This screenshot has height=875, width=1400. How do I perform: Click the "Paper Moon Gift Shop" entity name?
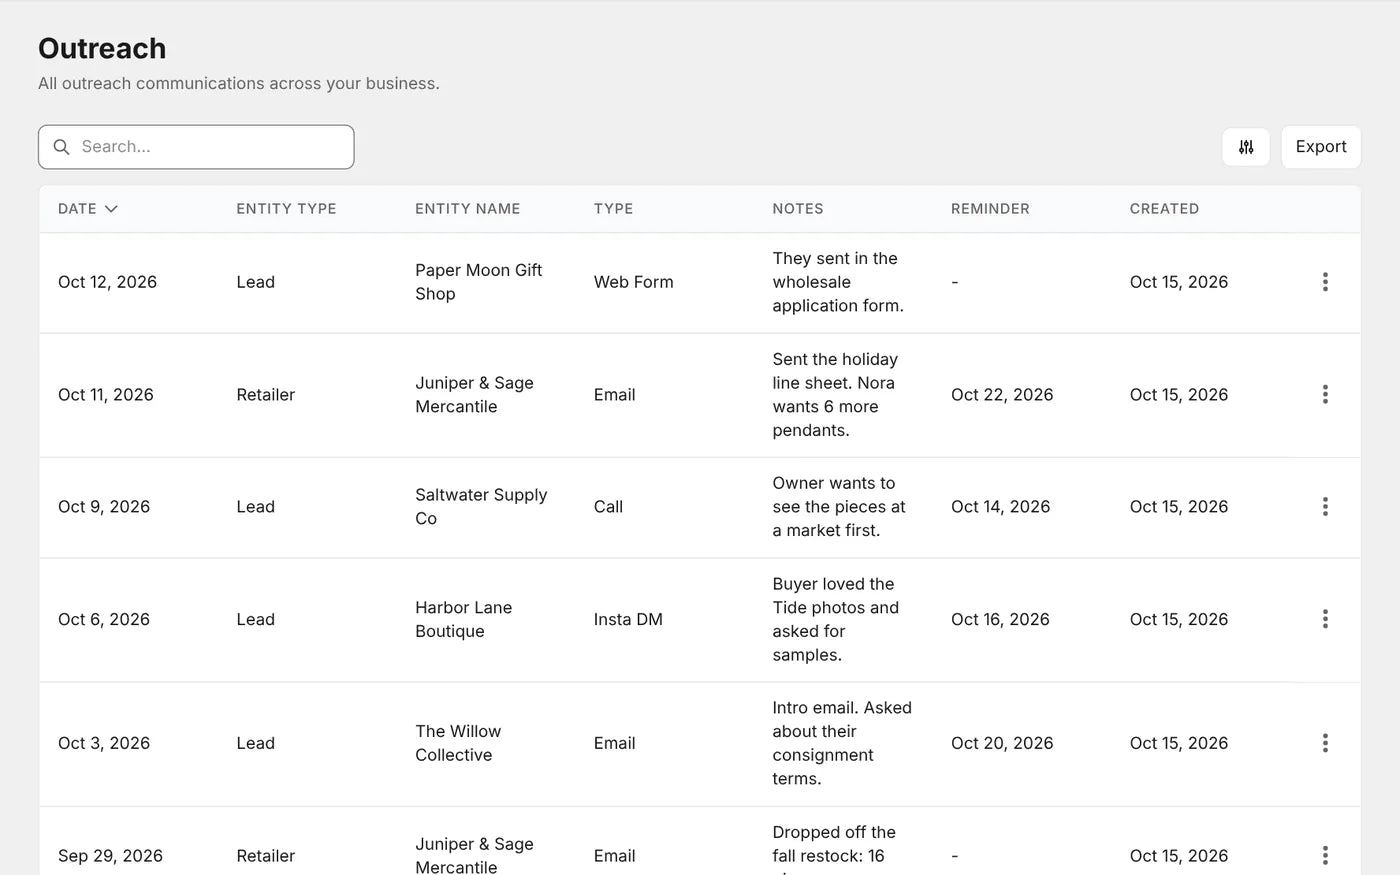click(479, 282)
